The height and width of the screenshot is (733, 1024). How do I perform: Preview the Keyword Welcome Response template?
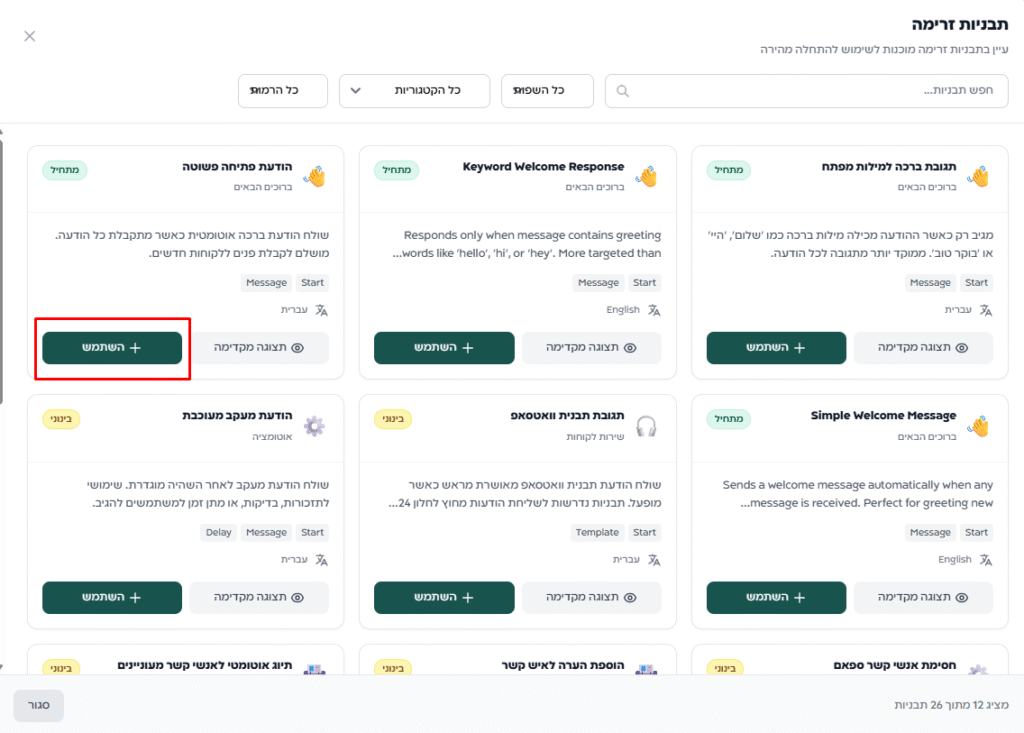pyautogui.click(x=591, y=348)
